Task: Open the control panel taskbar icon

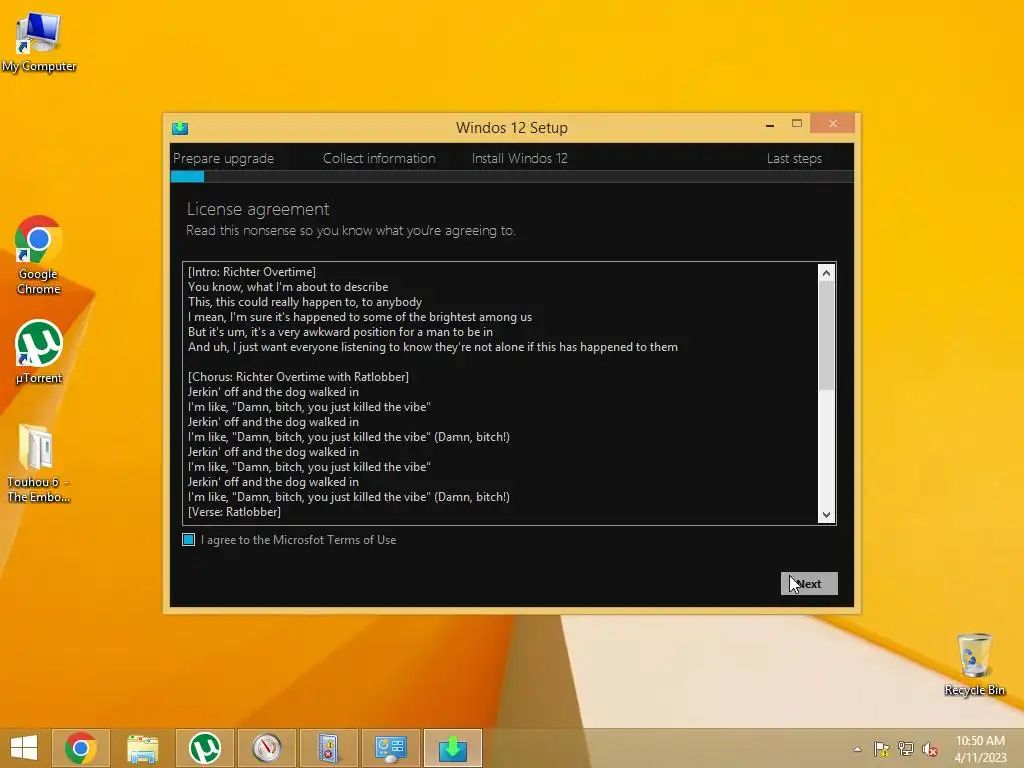Action: click(x=391, y=748)
